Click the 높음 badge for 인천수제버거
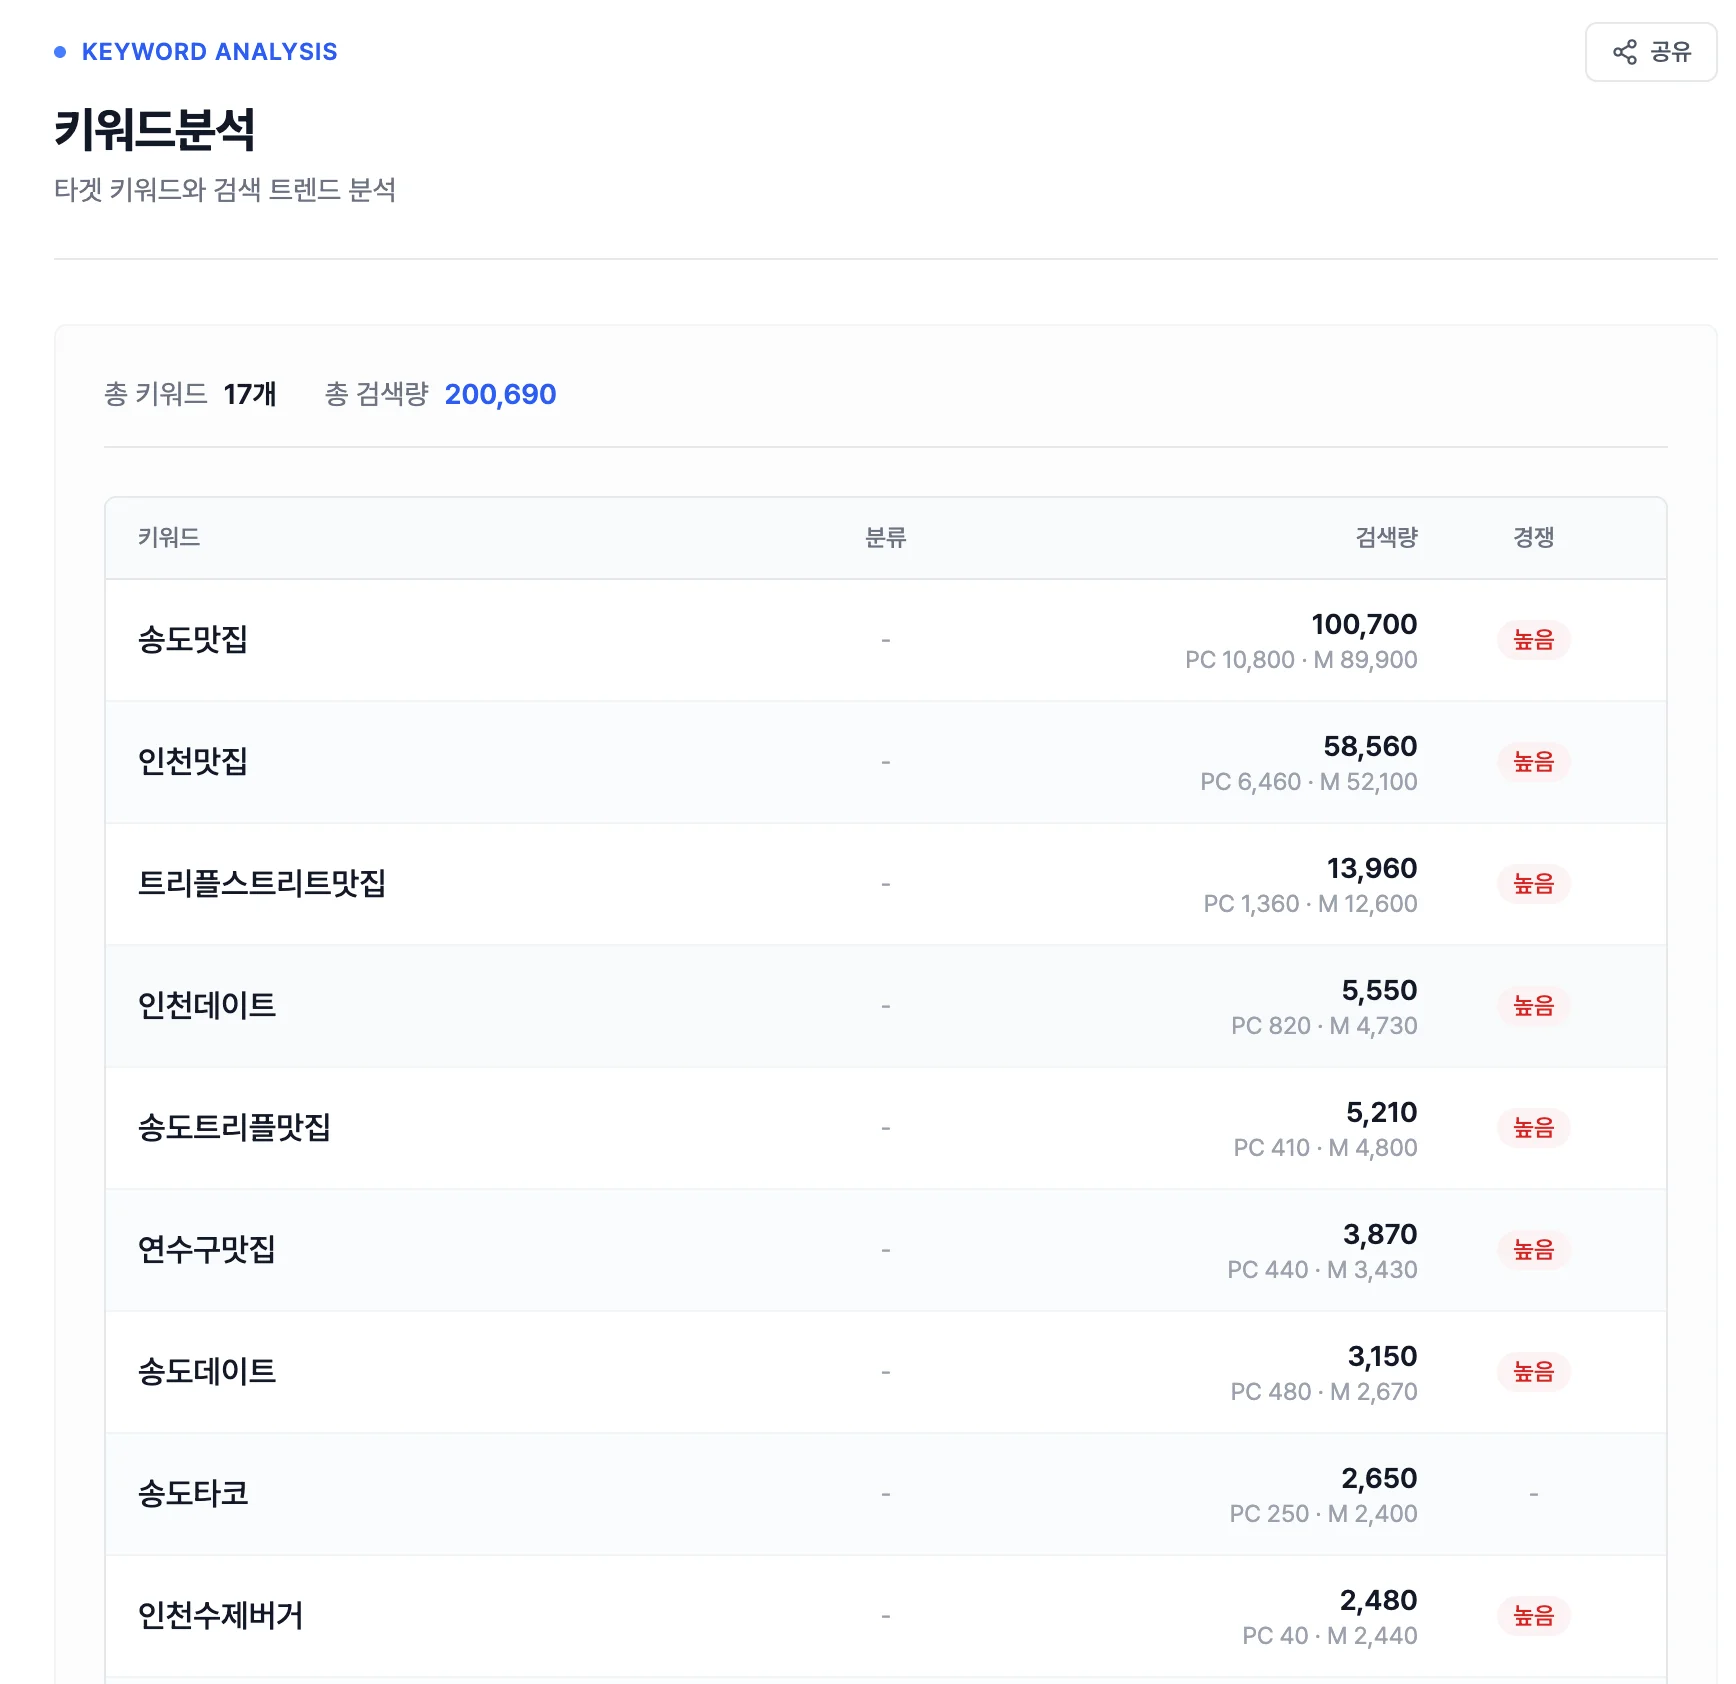The width and height of the screenshot is (1736, 1684). [x=1534, y=1615]
